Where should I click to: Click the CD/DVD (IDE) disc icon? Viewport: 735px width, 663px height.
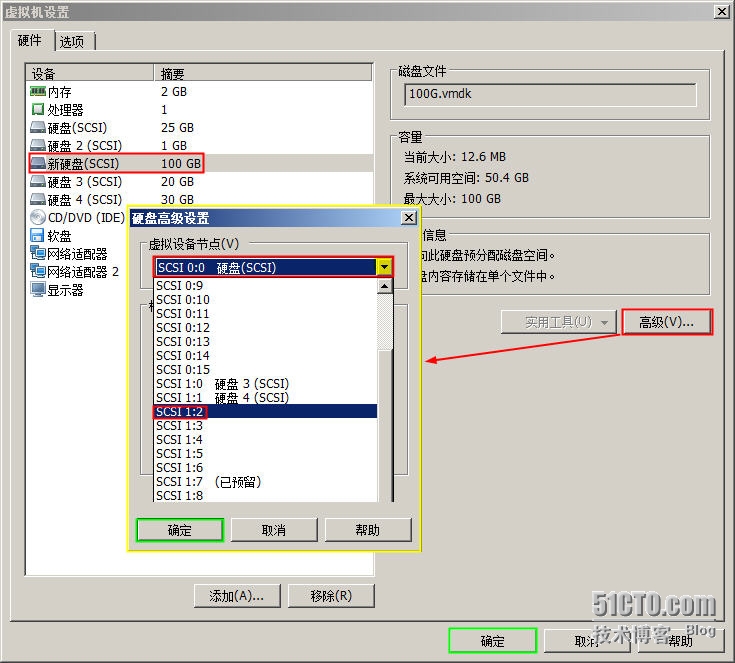click(38, 217)
